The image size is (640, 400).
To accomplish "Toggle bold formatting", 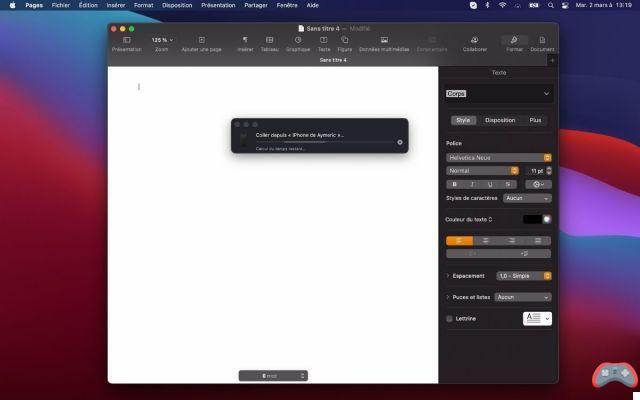I will [455, 184].
